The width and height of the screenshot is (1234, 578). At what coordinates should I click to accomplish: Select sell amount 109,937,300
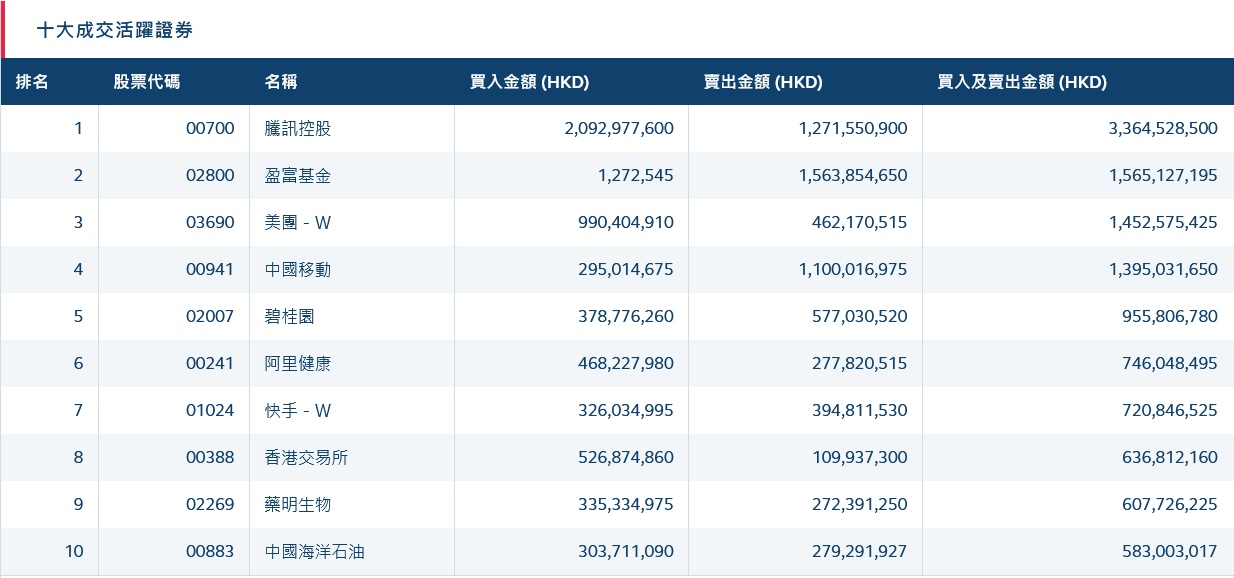coord(860,457)
